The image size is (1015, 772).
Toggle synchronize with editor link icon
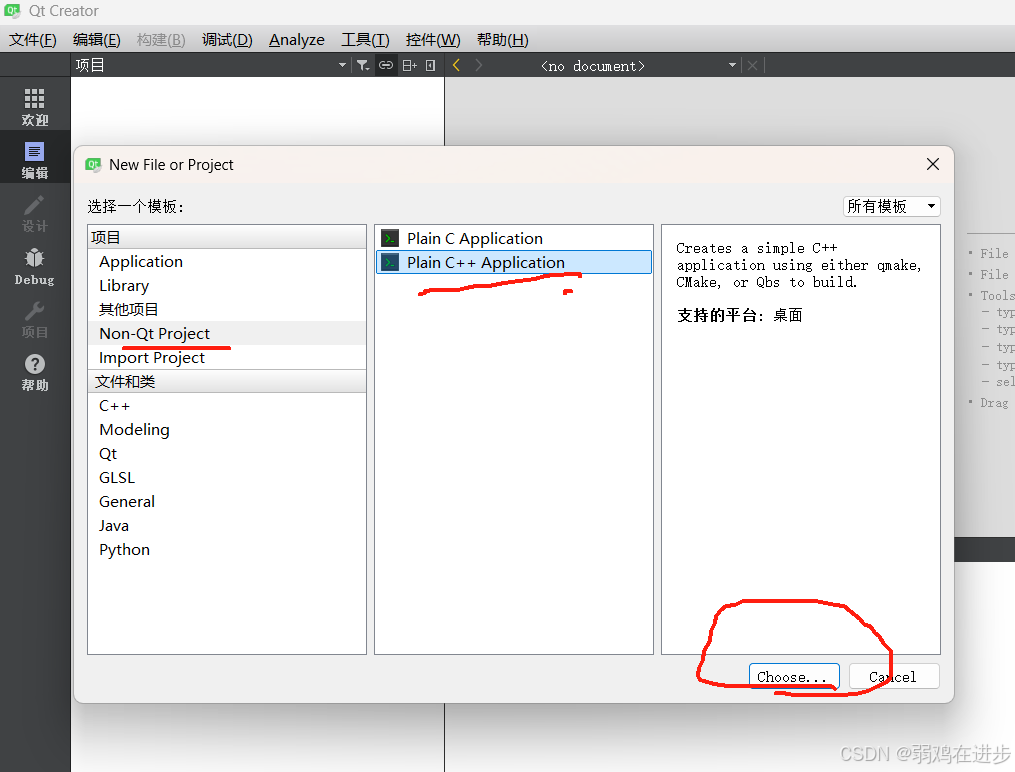click(386, 65)
